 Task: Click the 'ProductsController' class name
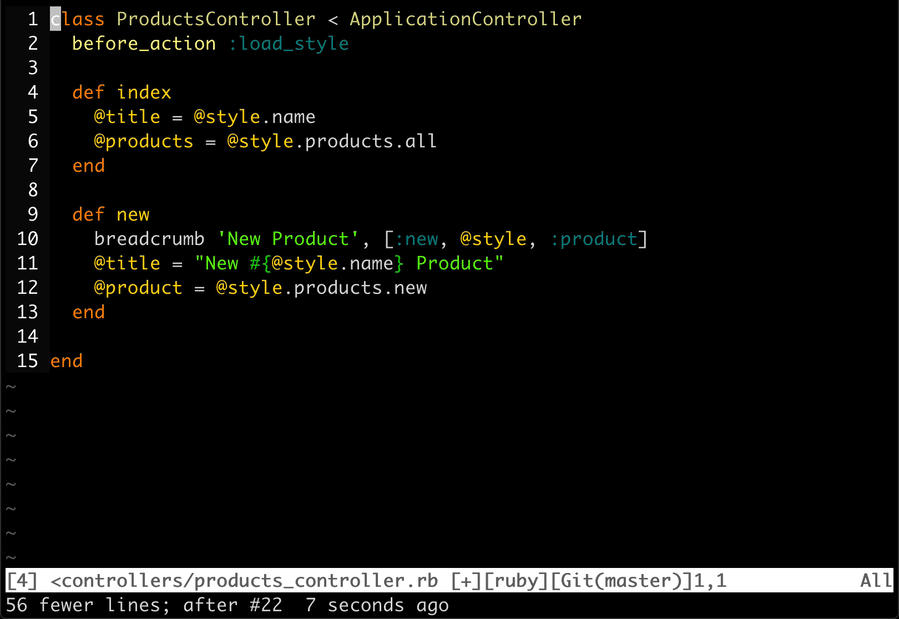click(216, 19)
